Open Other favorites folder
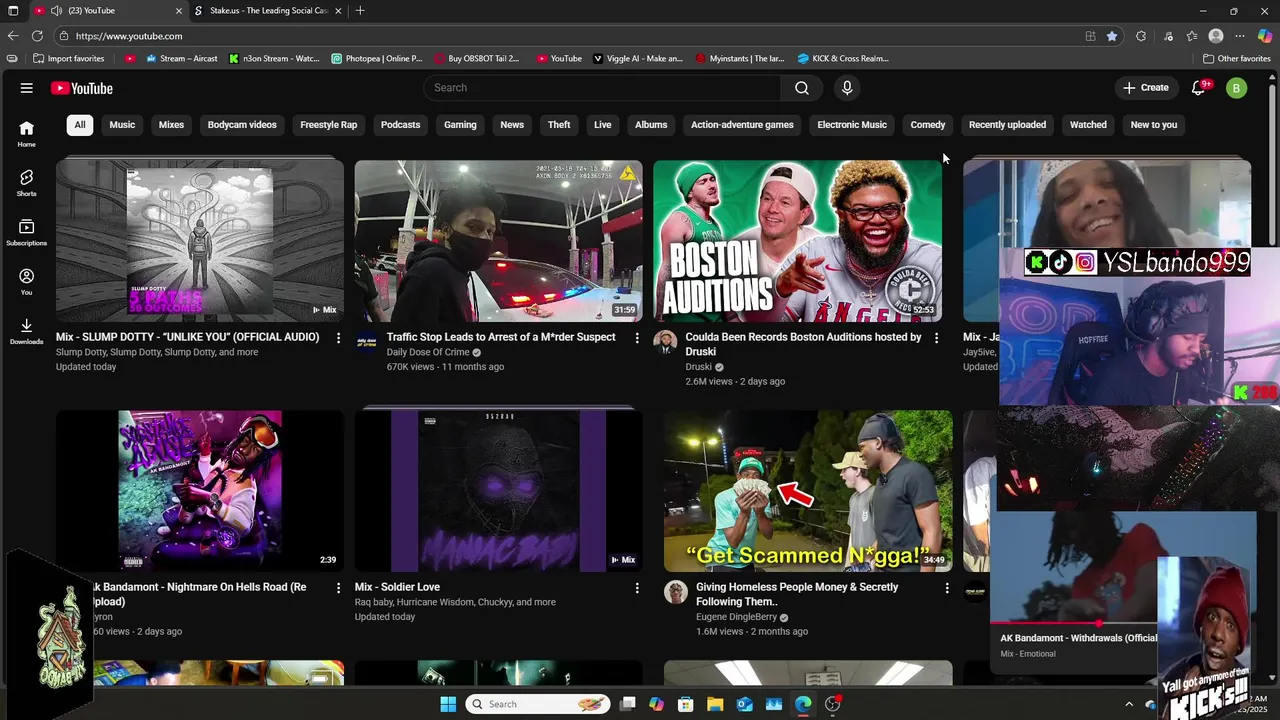The image size is (1280, 720). (1237, 59)
